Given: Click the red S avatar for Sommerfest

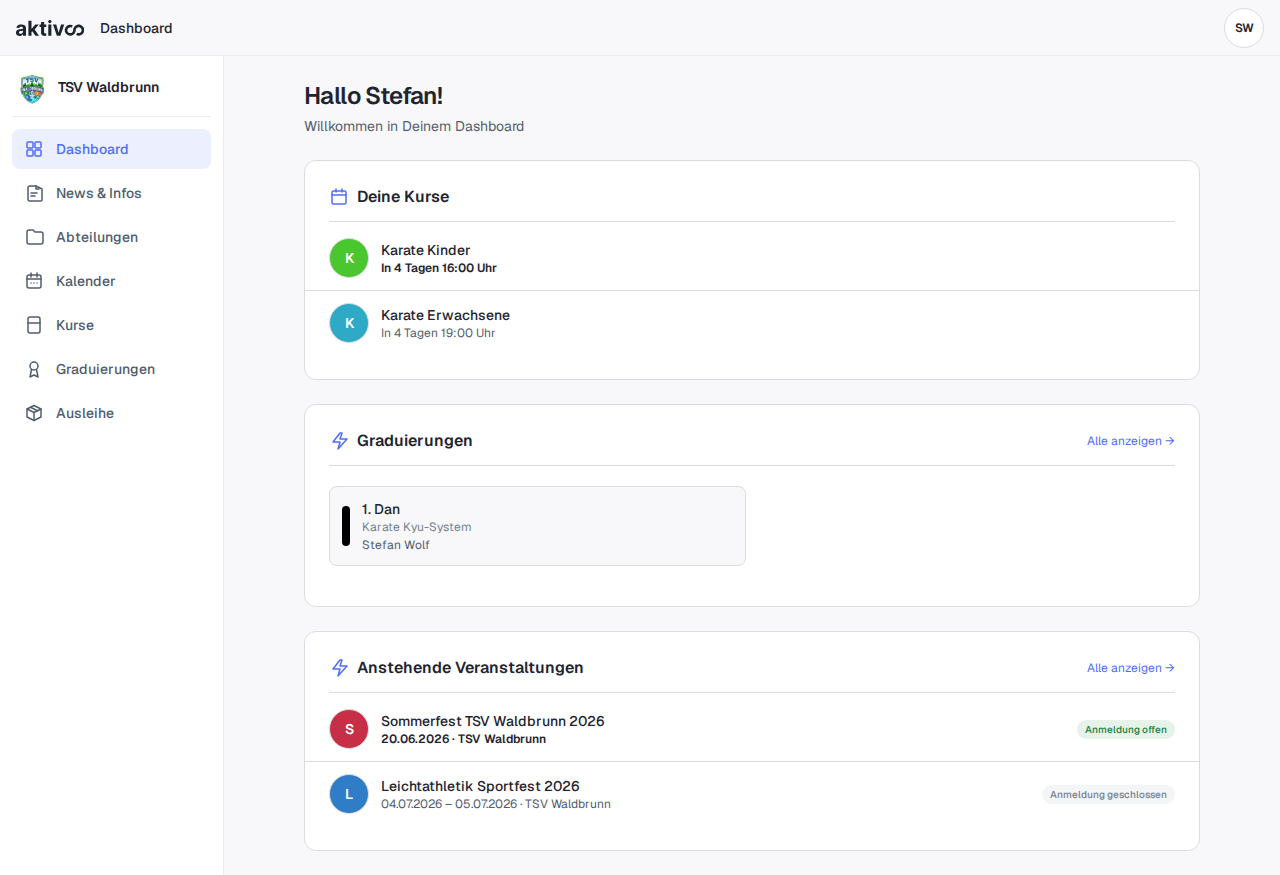Looking at the screenshot, I should coord(349,729).
